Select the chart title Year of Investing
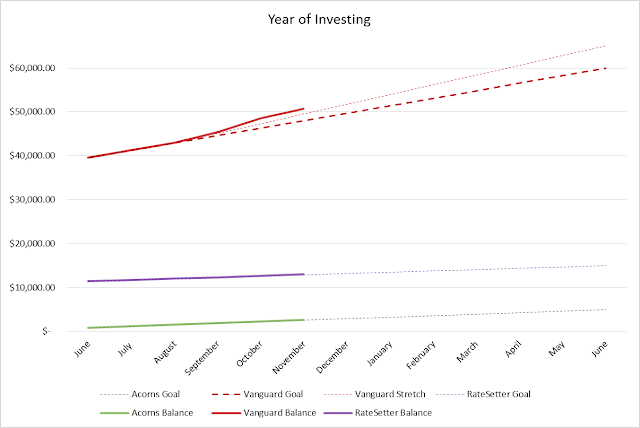This screenshot has height=428, width=640. pyautogui.click(x=319, y=19)
